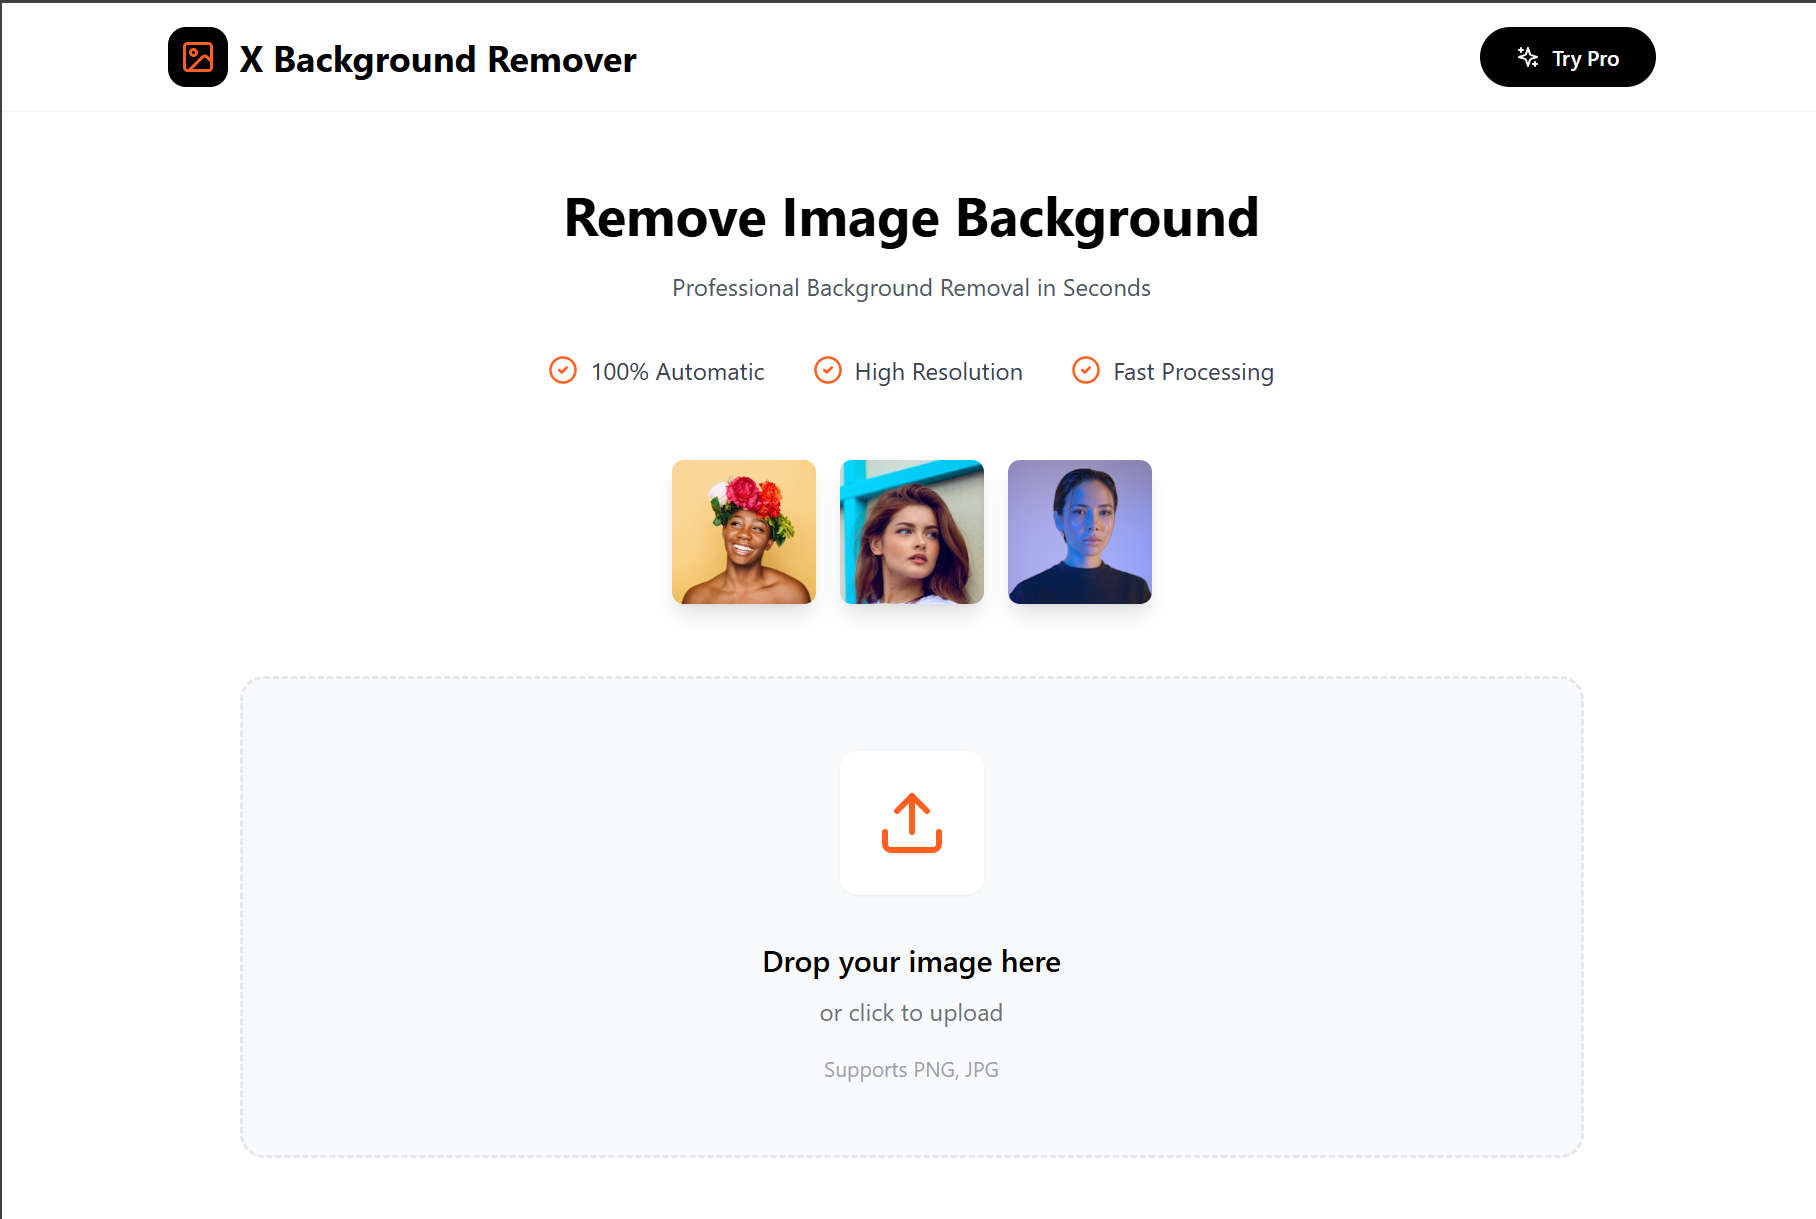Viewport: 1816px width, 1219px height.
Task: Click the check icon beside 100% Automatic
Action: click(x=563, y=371)
